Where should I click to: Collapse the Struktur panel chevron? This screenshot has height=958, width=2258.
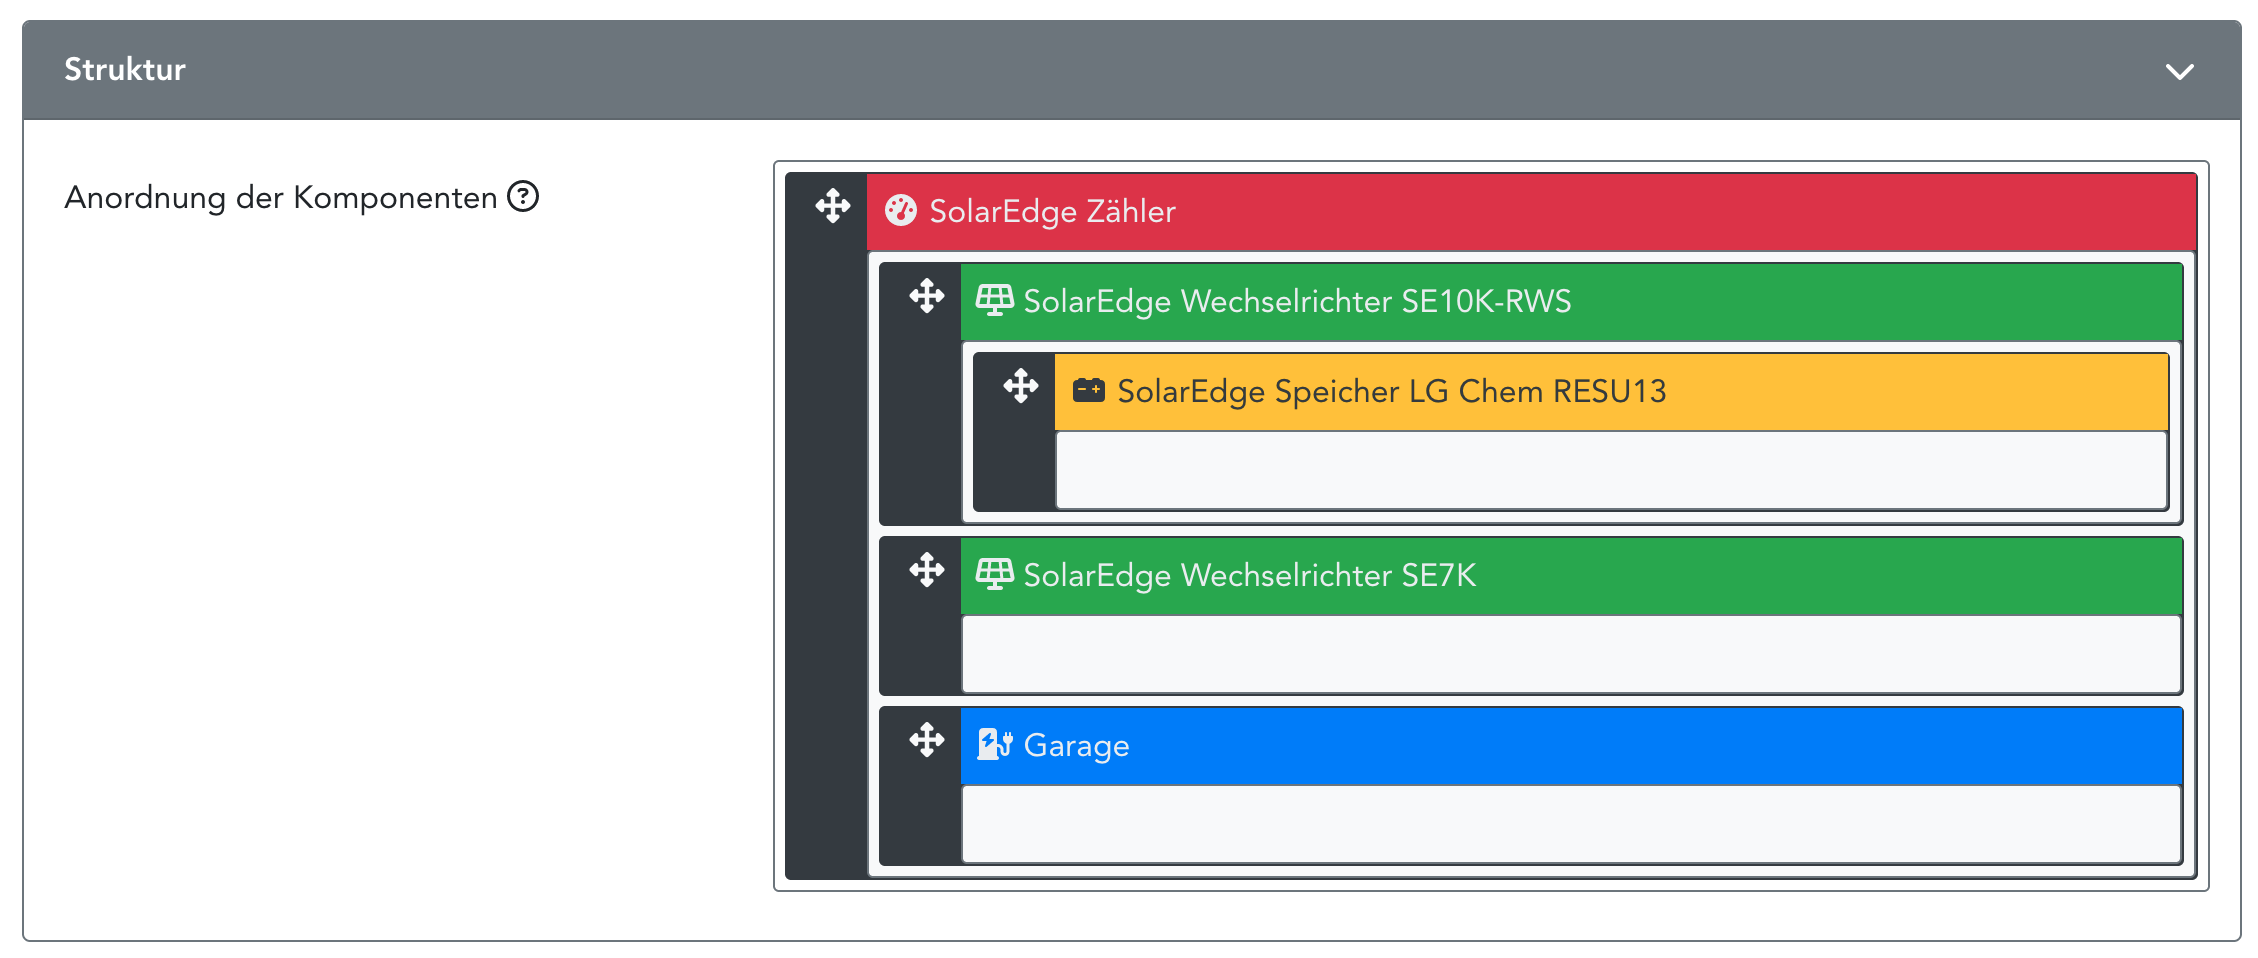[x=2179, y=72]
